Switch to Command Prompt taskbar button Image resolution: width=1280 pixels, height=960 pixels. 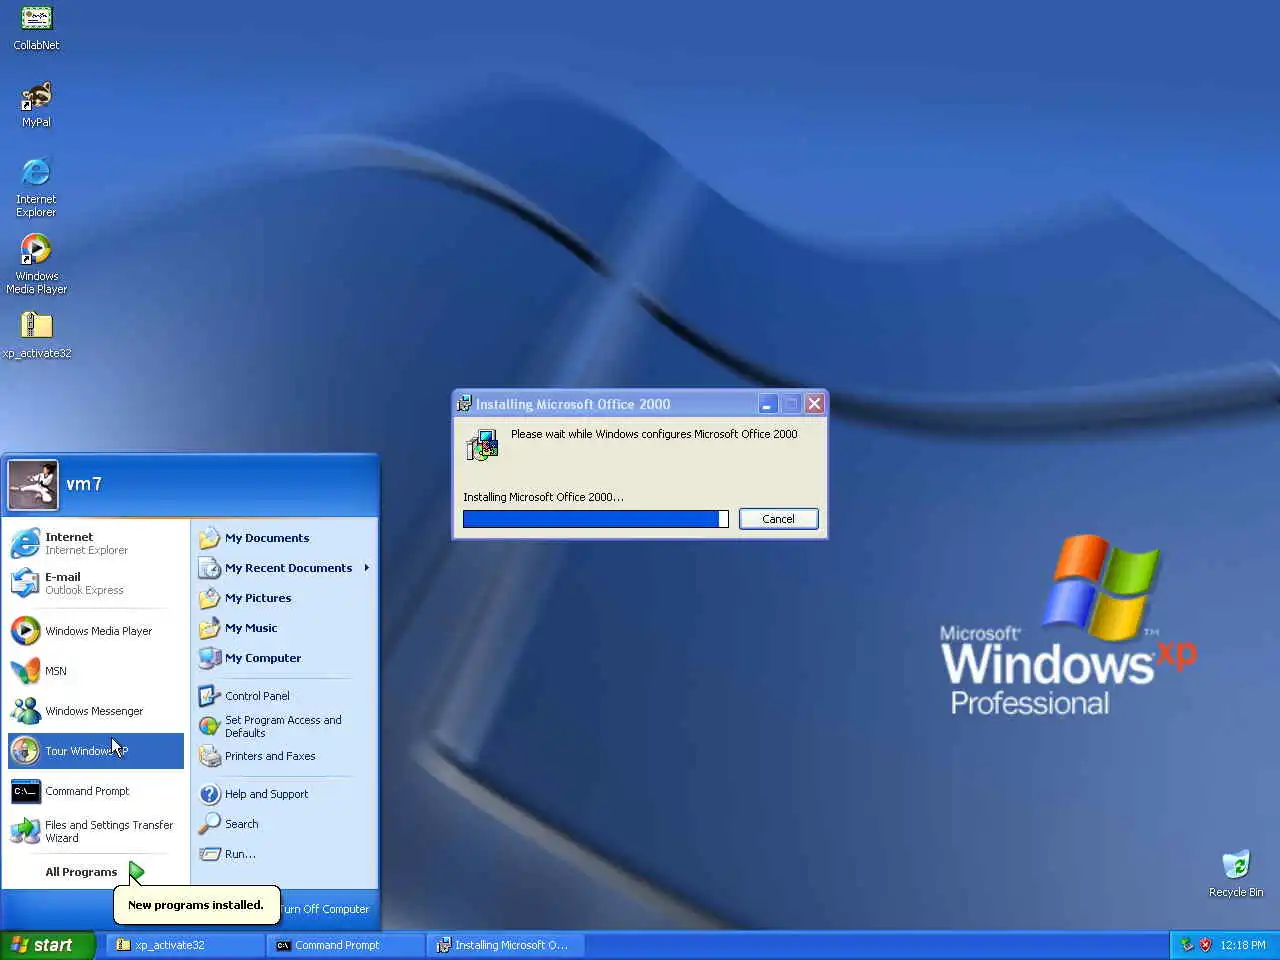(345, 945)
